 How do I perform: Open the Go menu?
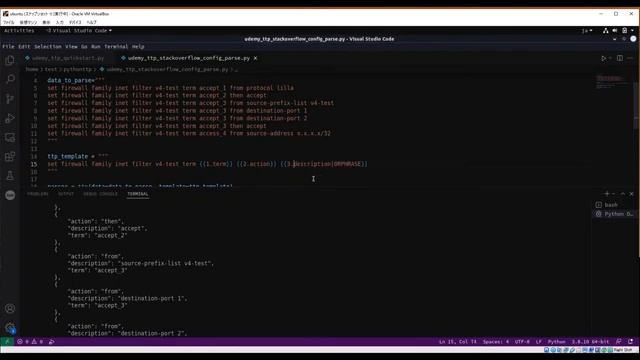84,47
